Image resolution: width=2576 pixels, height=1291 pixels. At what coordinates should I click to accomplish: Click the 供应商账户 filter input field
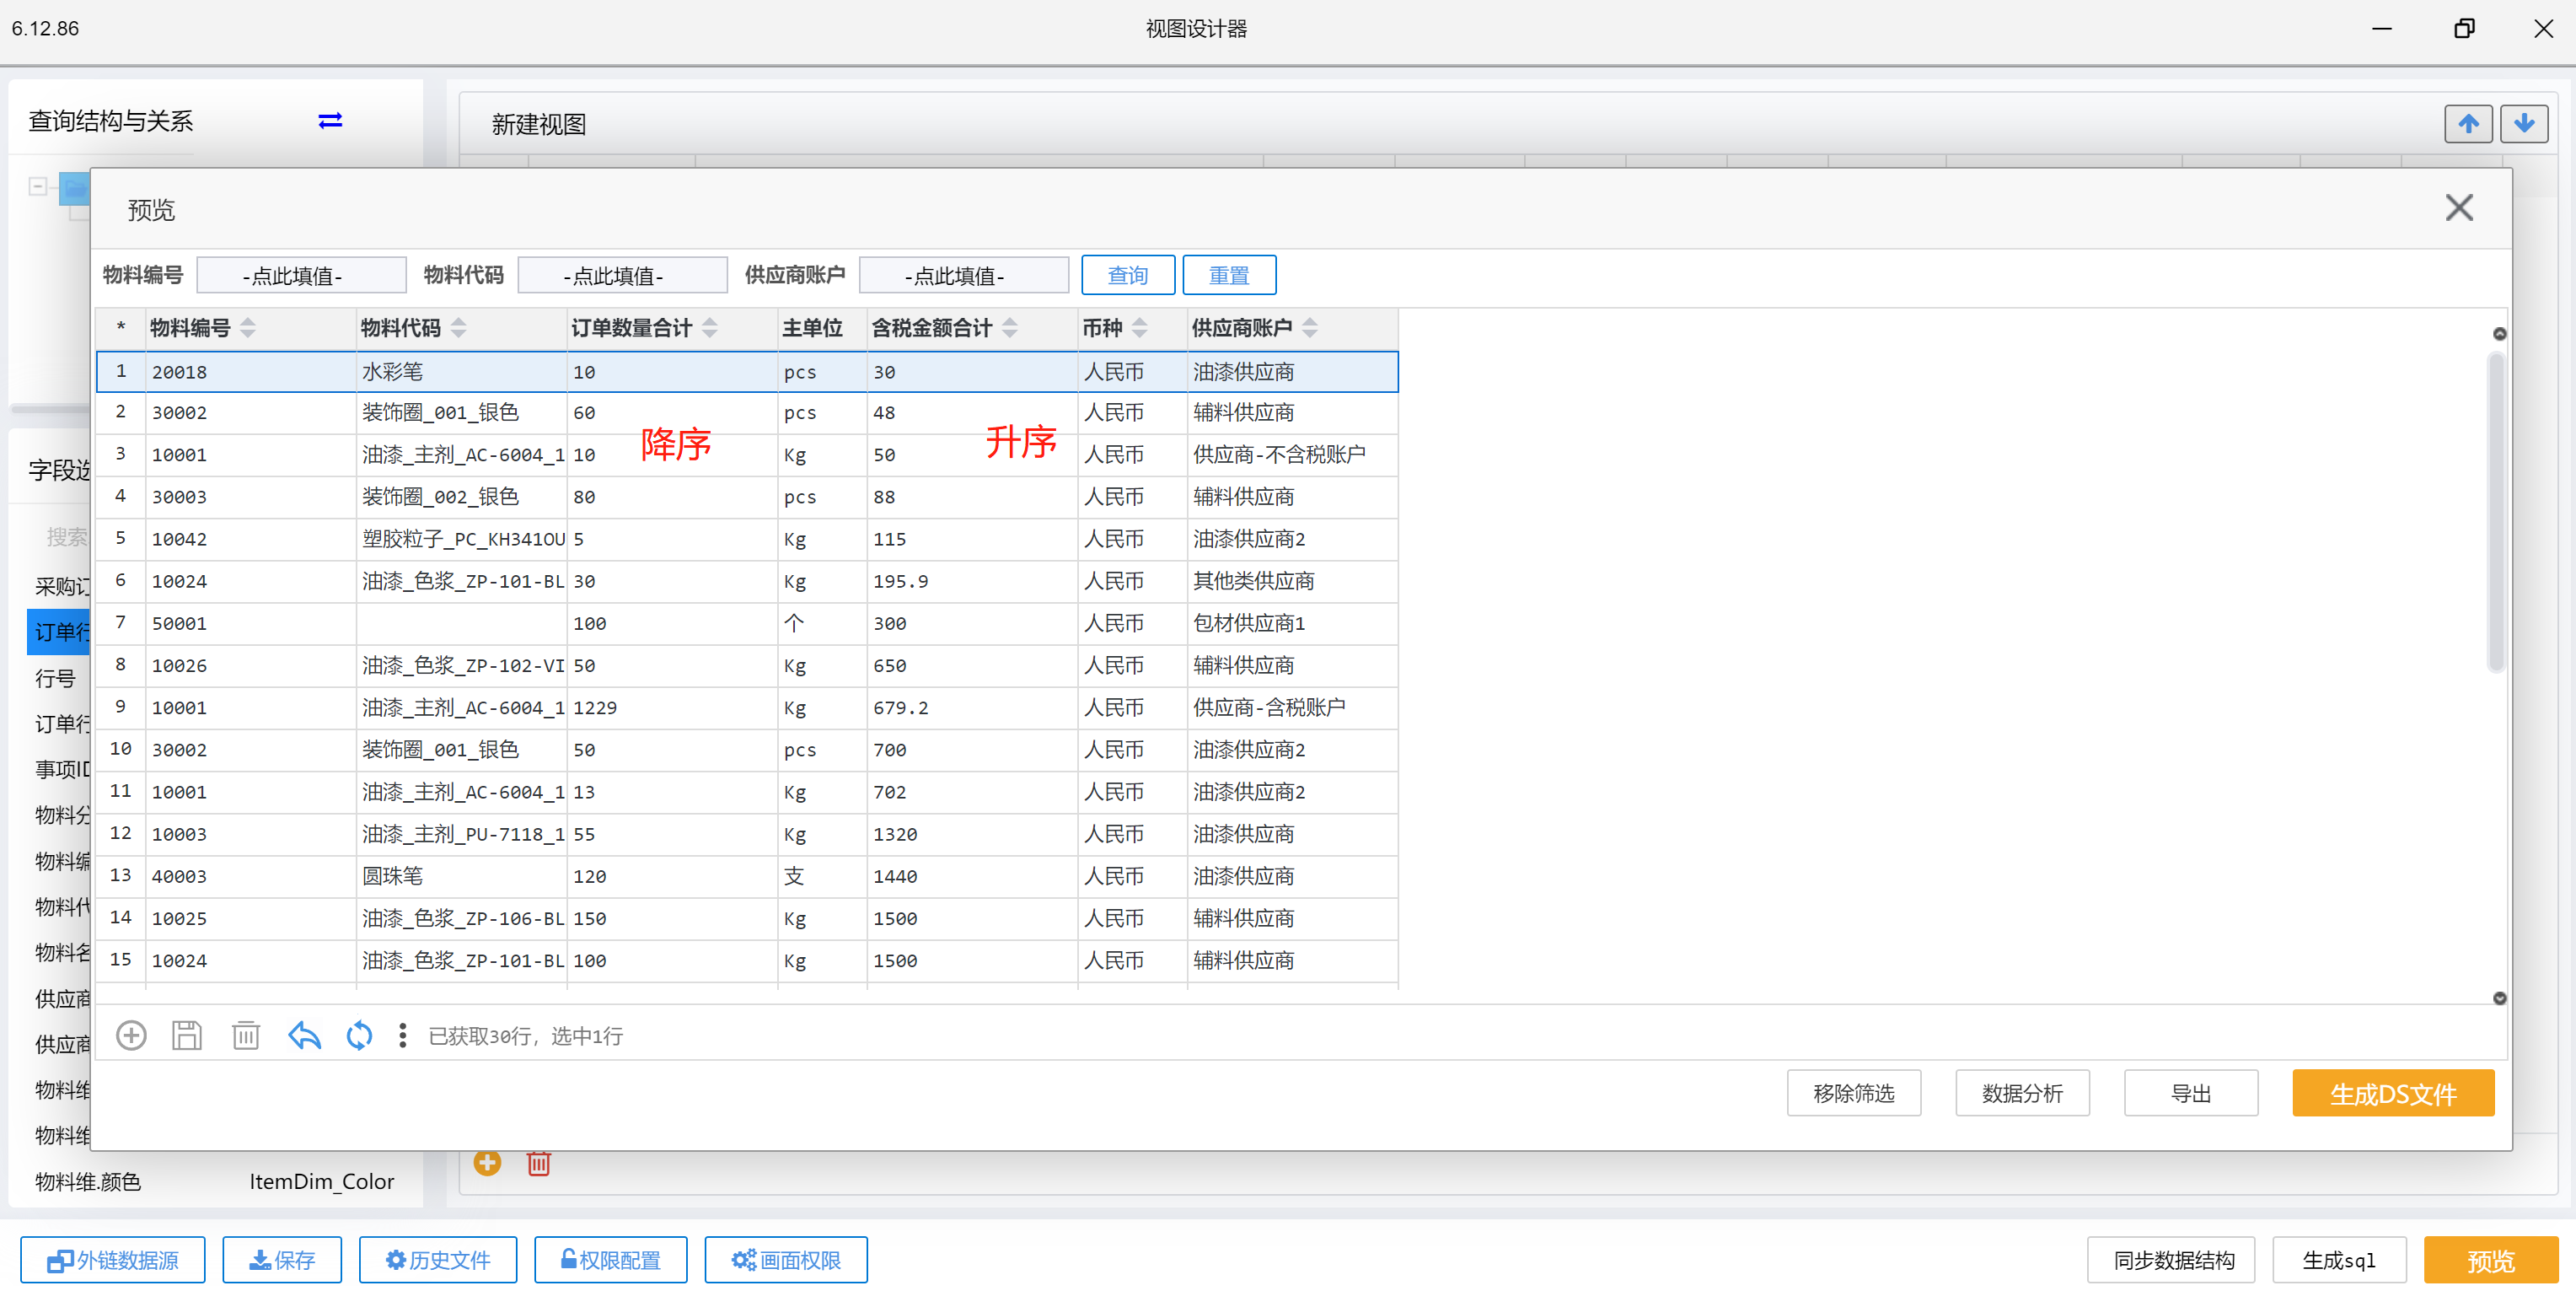964,276
